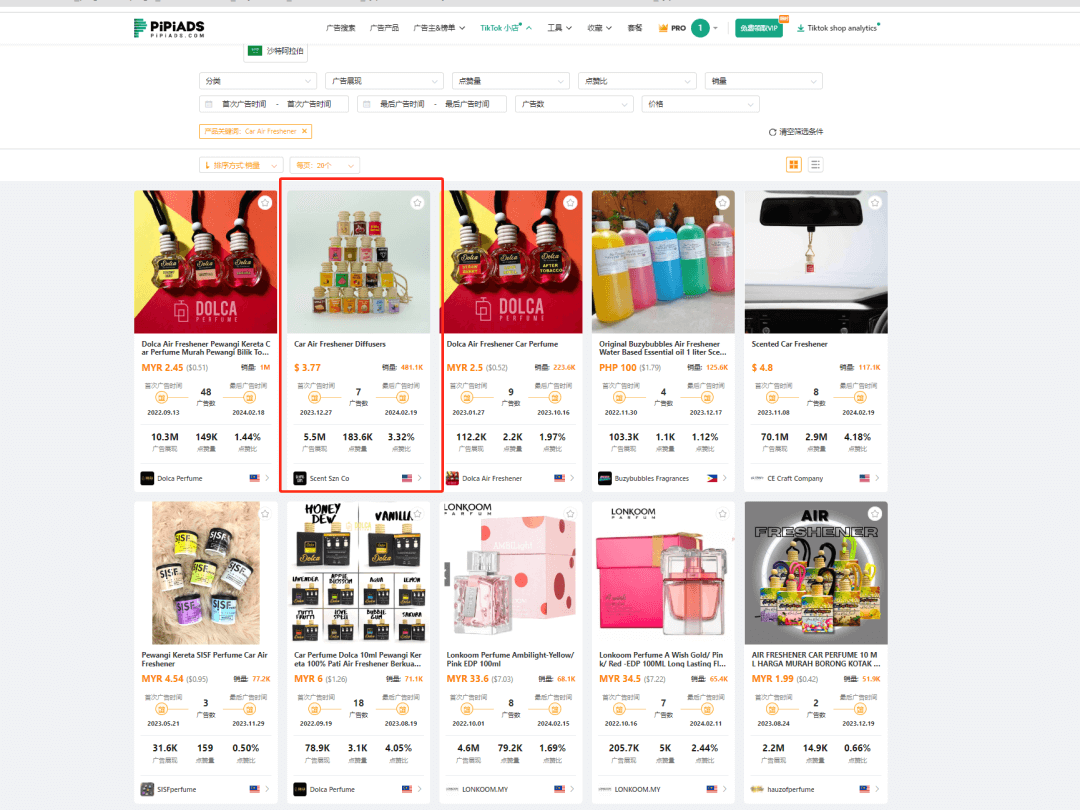Open the 每页 20个 page size dropdown
The width and height of the screenshot is (1080, 810).
tap(326, 165)
